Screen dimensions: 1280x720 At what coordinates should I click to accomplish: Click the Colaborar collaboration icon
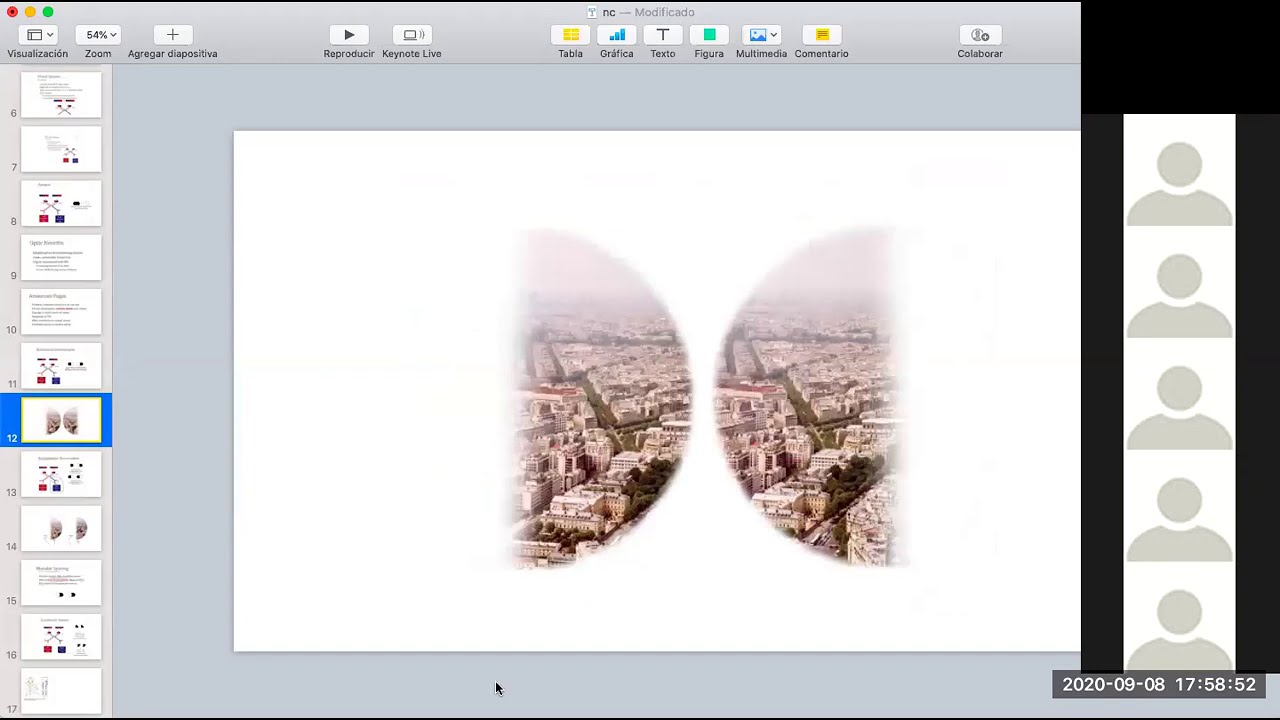click(x=980, y=35)
